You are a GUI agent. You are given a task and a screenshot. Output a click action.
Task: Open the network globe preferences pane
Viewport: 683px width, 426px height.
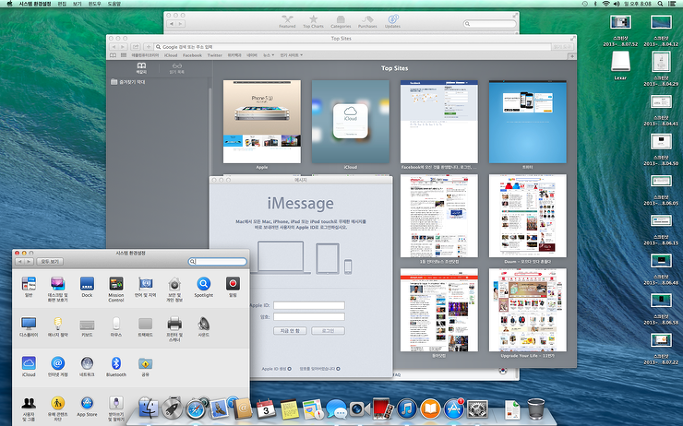click(x=87, y=366)
